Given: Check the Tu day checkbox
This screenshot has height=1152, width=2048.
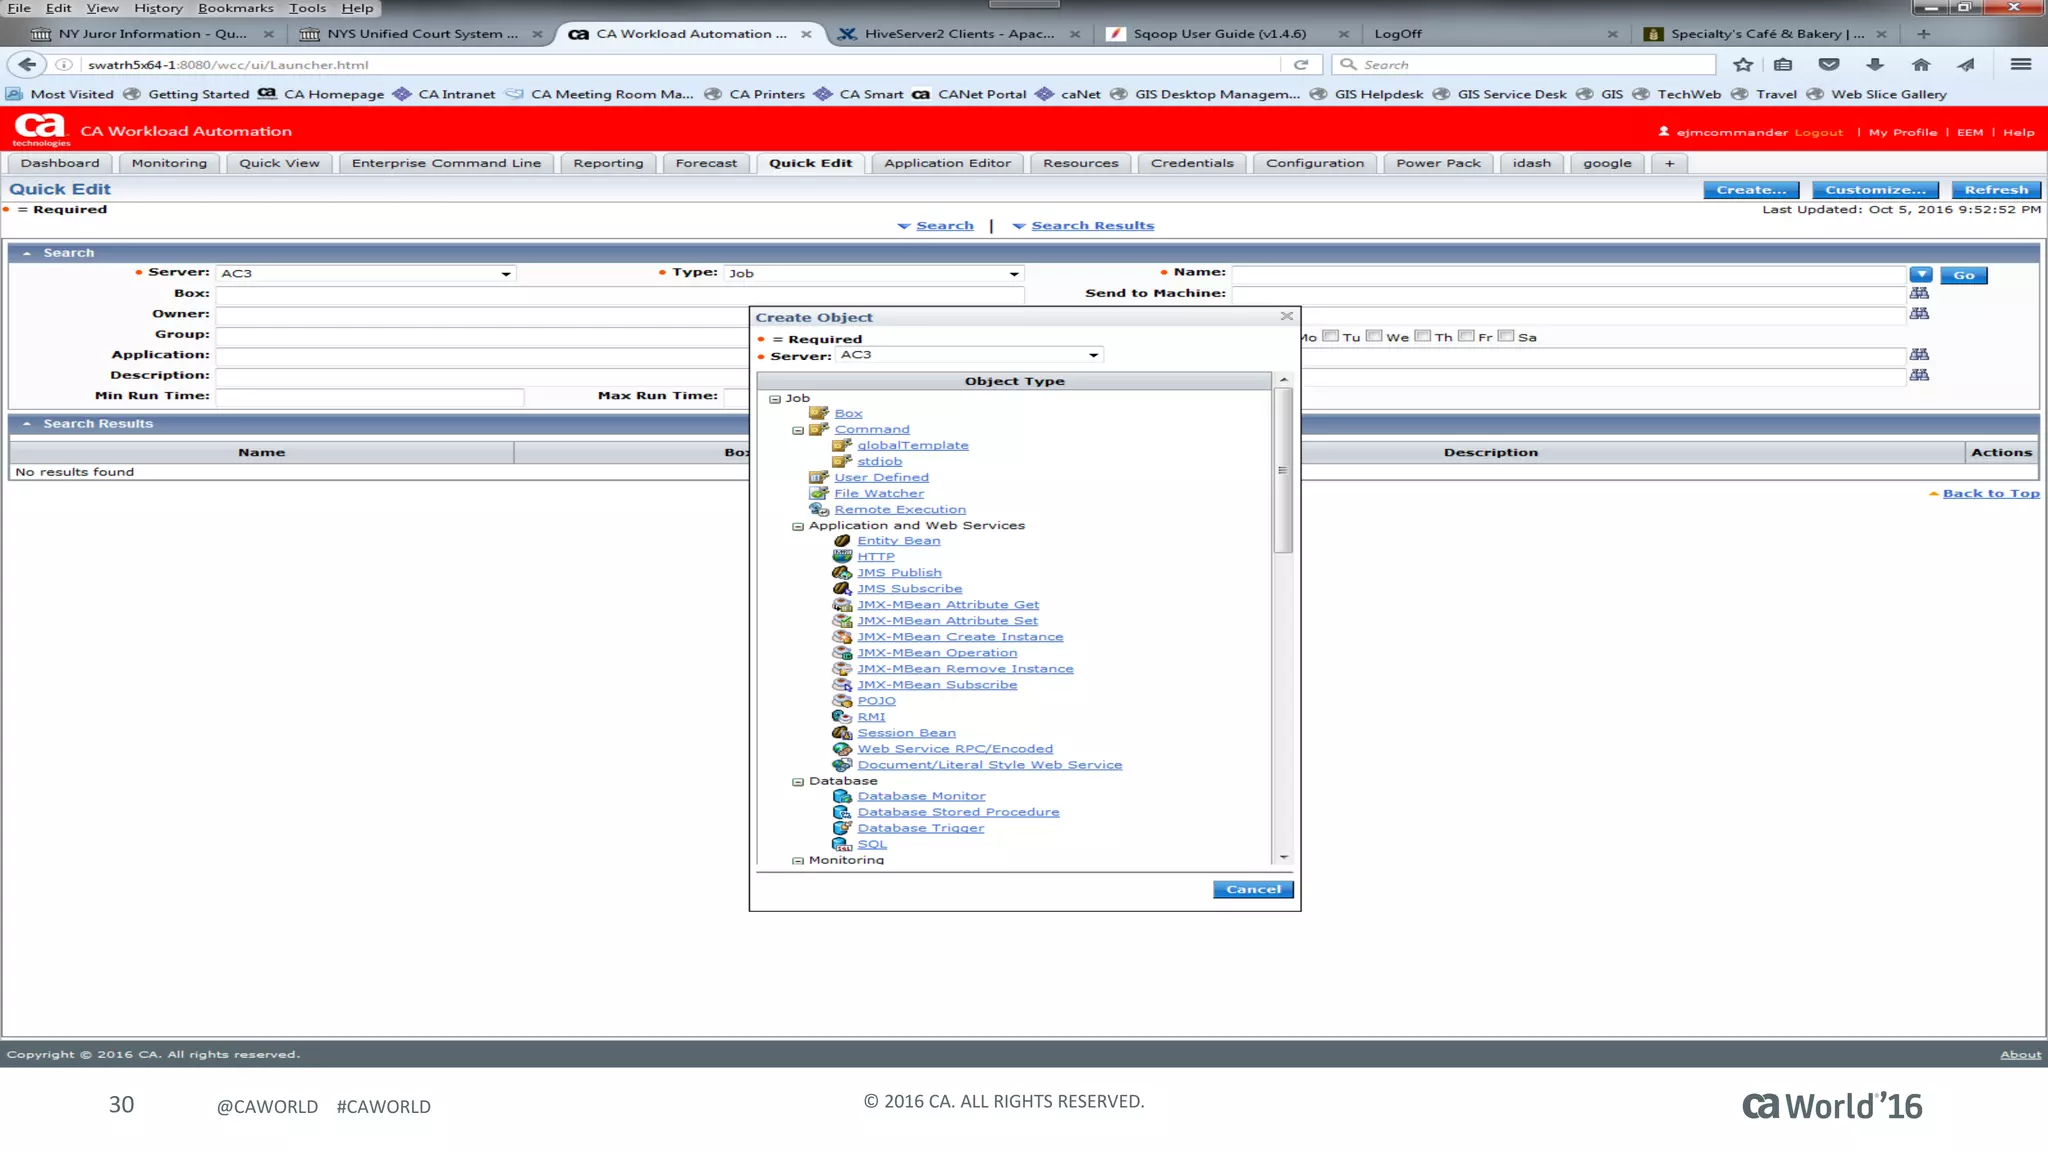Looking at the screenshot, I should (1331, 336).
